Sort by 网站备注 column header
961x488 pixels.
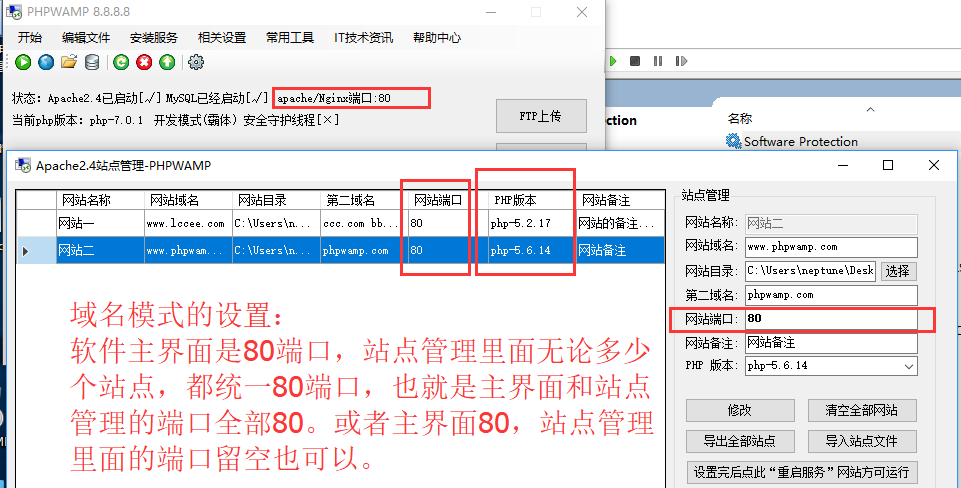tap(620, 200)
